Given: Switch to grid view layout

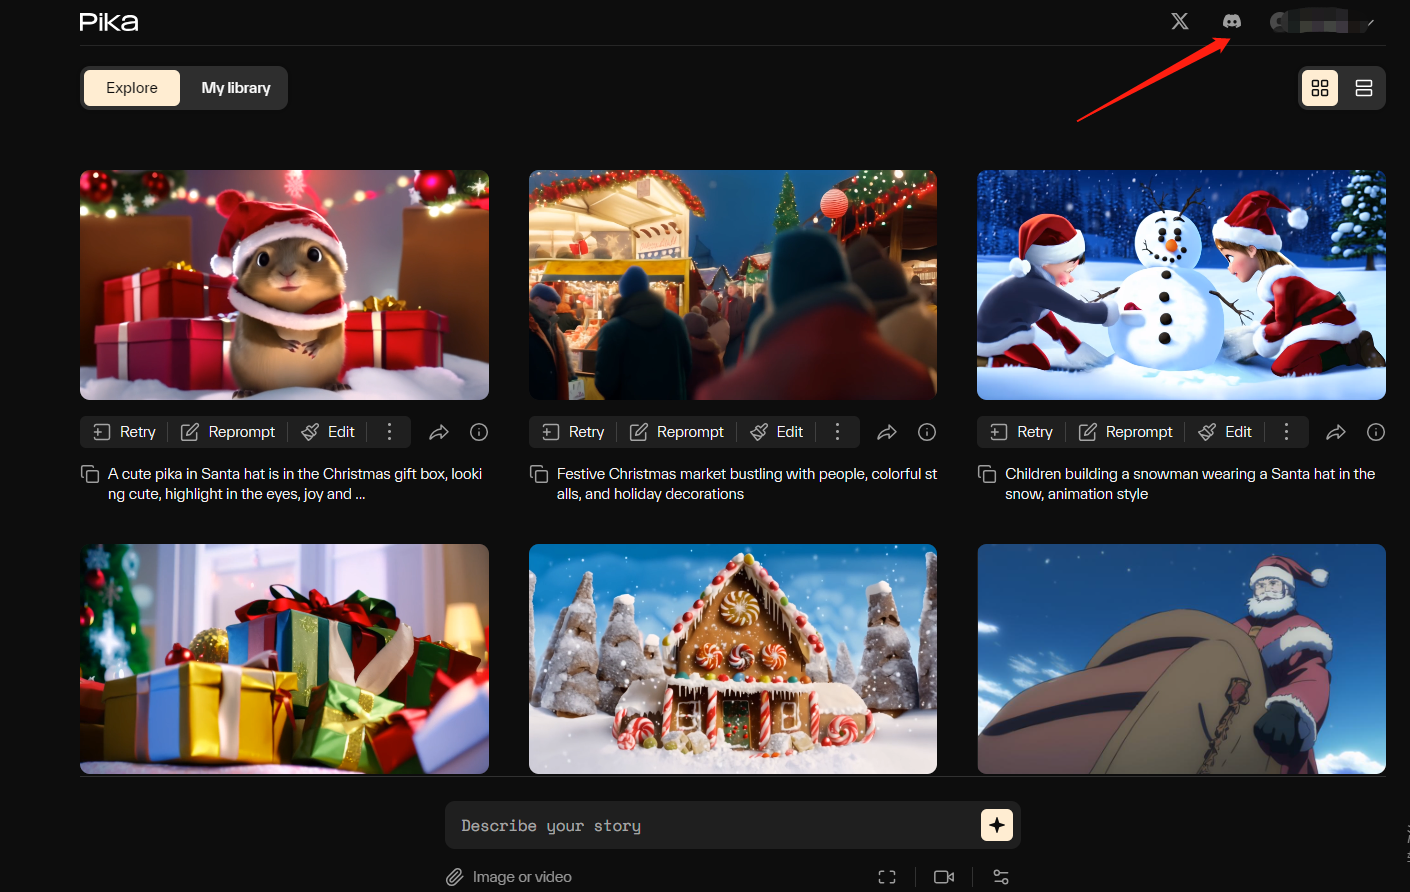Looking at the screenshot, I should [1320, 88].
